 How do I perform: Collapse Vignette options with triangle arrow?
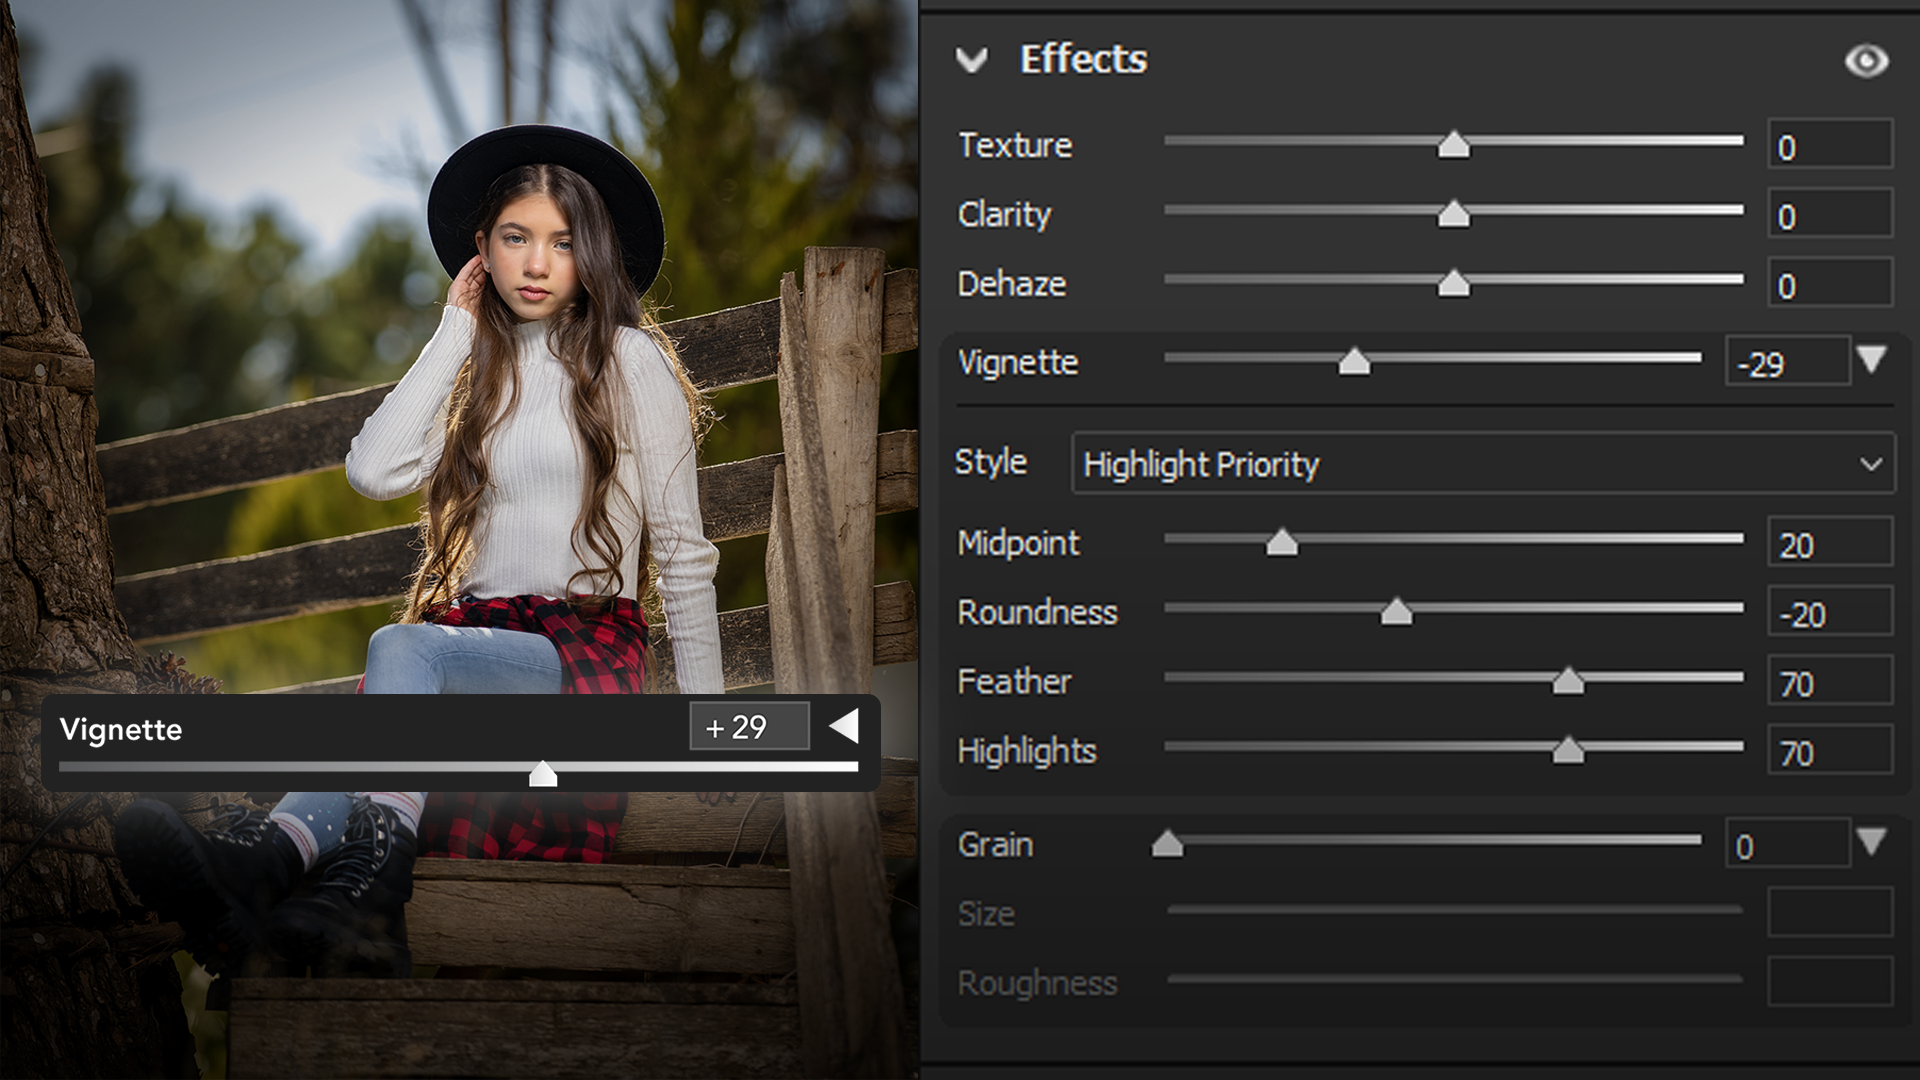click(1871, 359)
